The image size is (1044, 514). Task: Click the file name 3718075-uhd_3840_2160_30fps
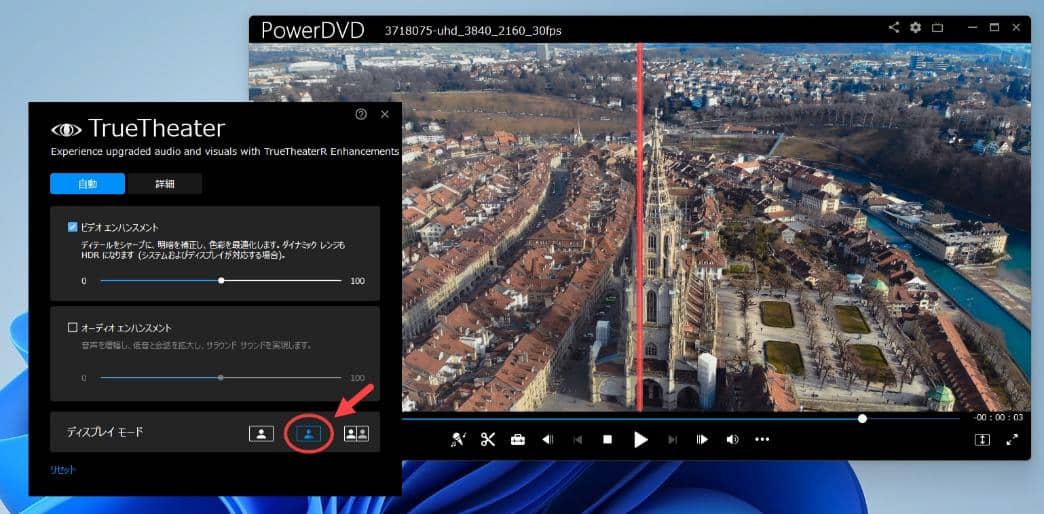click(473, 31)
